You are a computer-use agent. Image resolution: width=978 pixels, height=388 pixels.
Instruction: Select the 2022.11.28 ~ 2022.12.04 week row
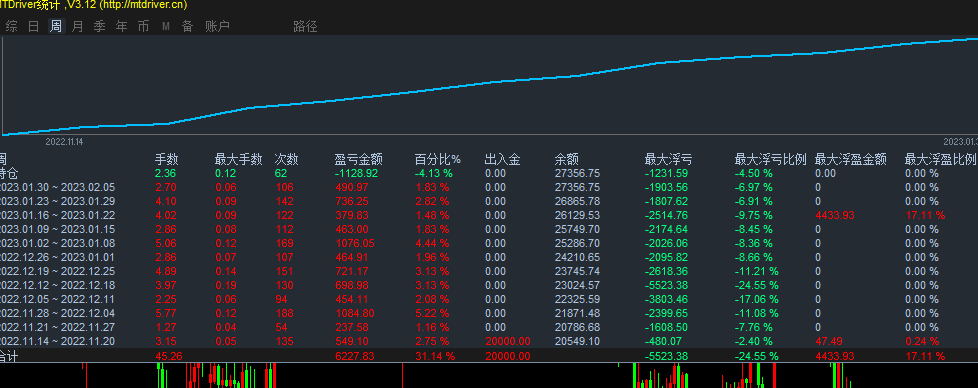(x=489, y=313)
